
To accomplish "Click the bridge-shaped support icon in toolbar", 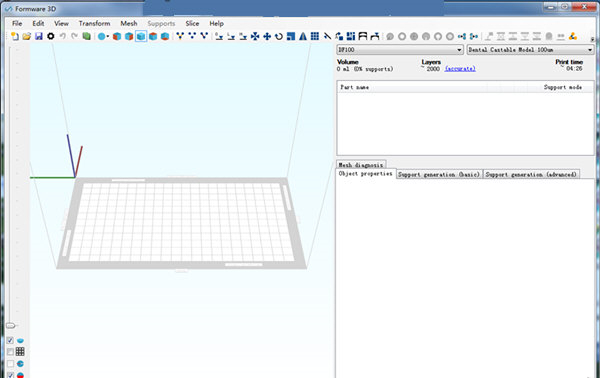I will pos(363,36).
